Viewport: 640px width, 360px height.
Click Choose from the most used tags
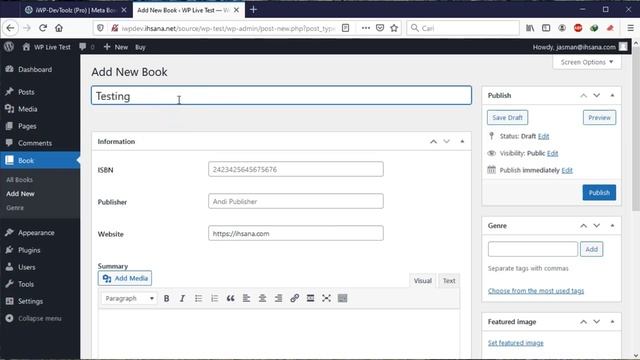(536, 291)
